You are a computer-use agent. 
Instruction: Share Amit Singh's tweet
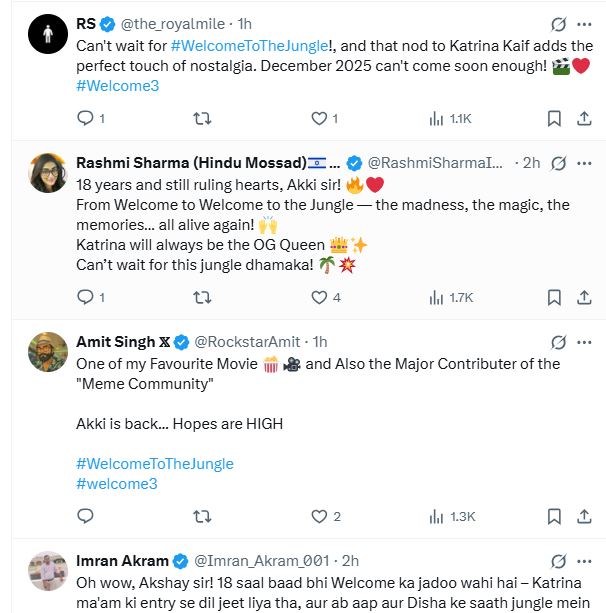(586, 516)
